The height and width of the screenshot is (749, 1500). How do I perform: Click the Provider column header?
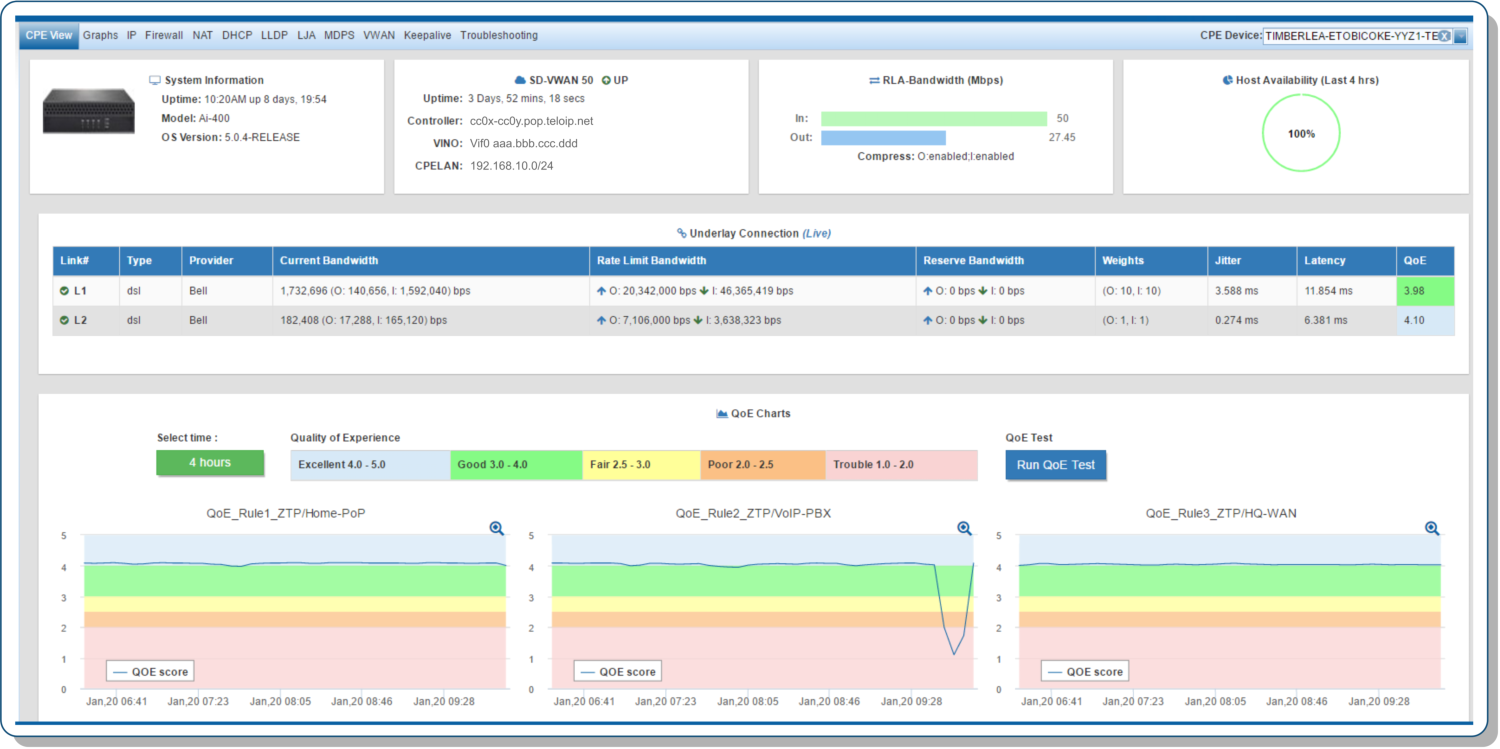[x=226, y=261]
